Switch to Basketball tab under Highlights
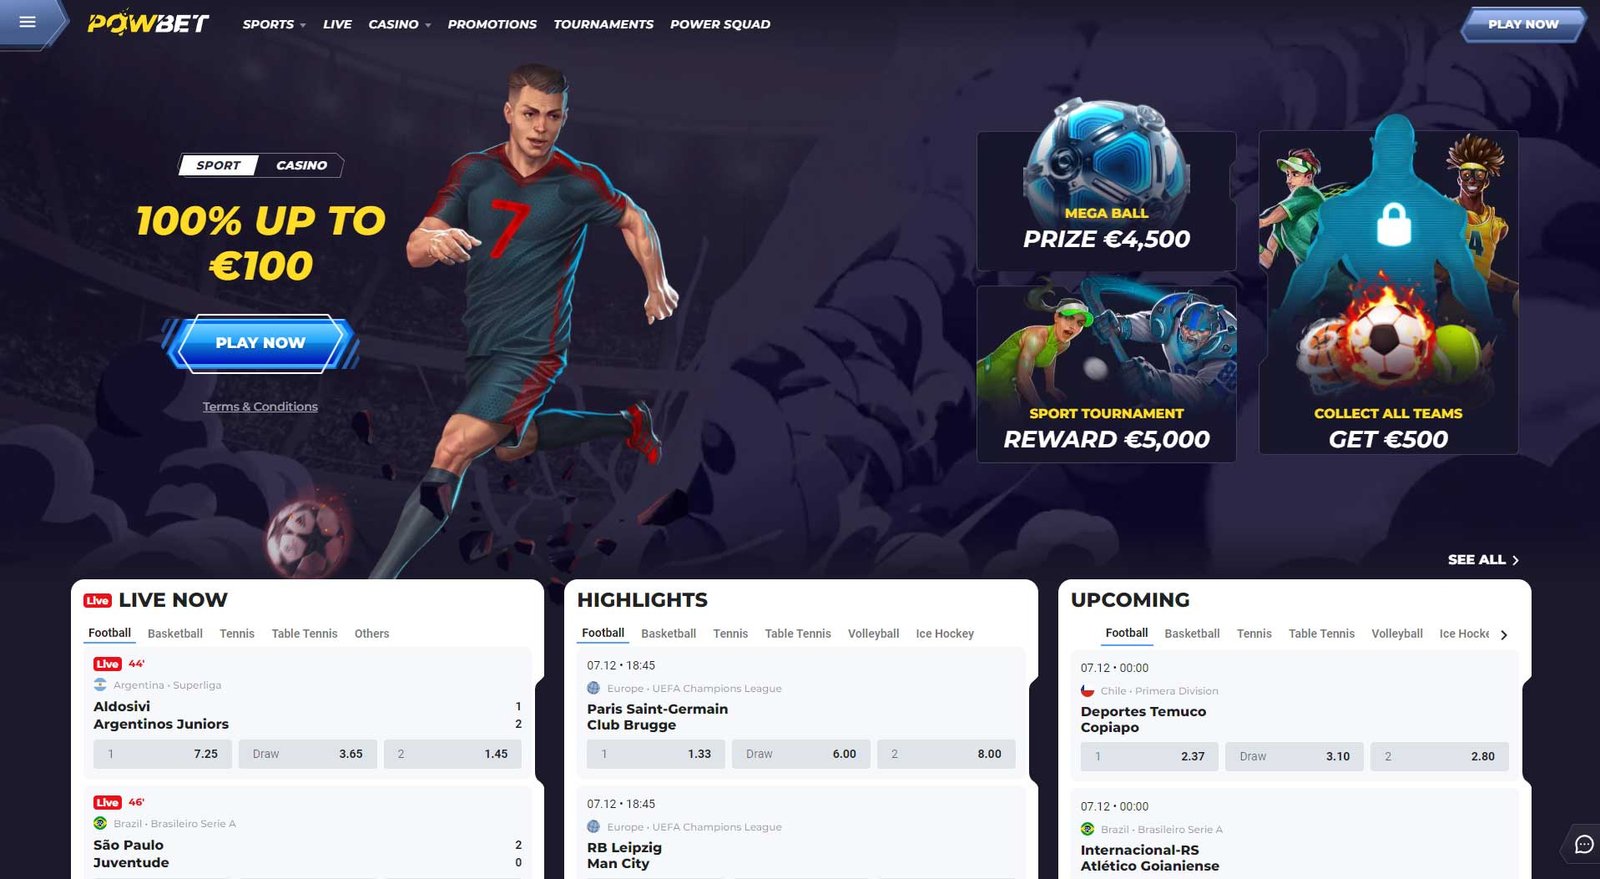This screenshot has height=879, width=1600. [668, 634]
